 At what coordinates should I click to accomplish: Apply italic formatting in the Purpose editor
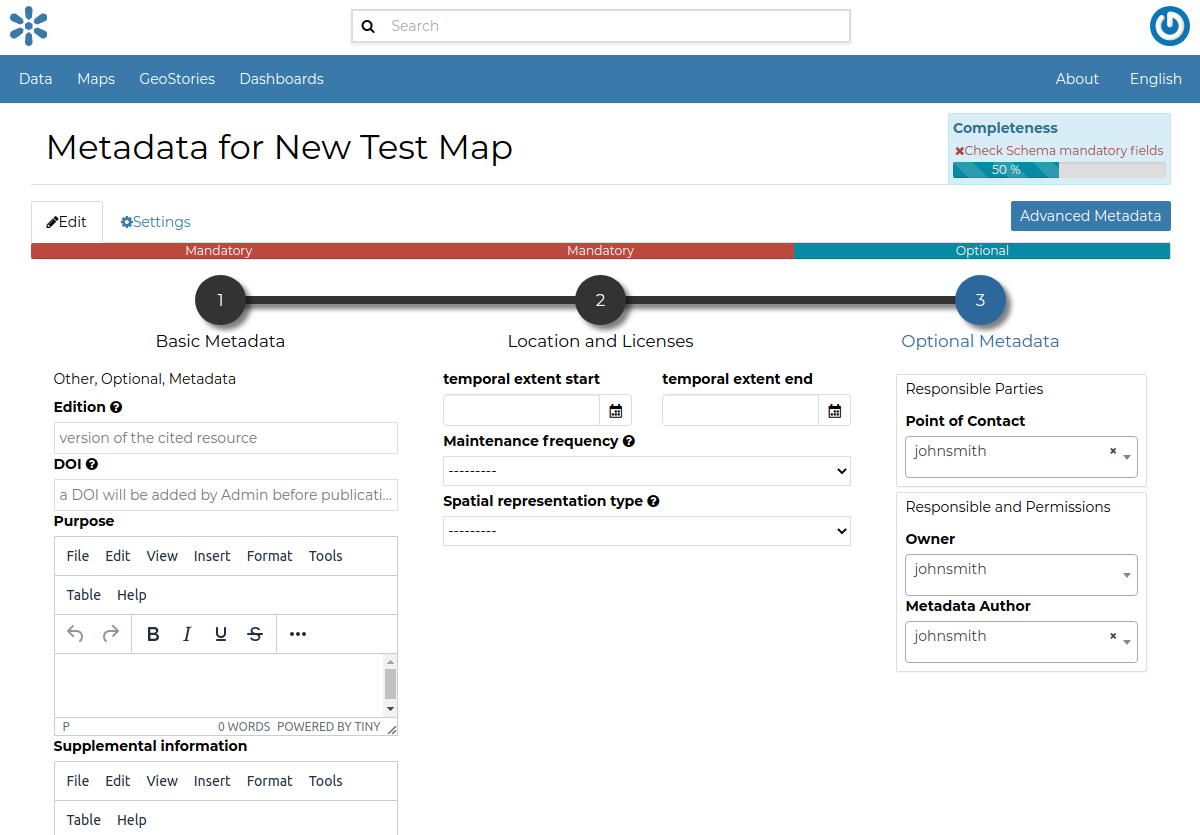(187, 633)
